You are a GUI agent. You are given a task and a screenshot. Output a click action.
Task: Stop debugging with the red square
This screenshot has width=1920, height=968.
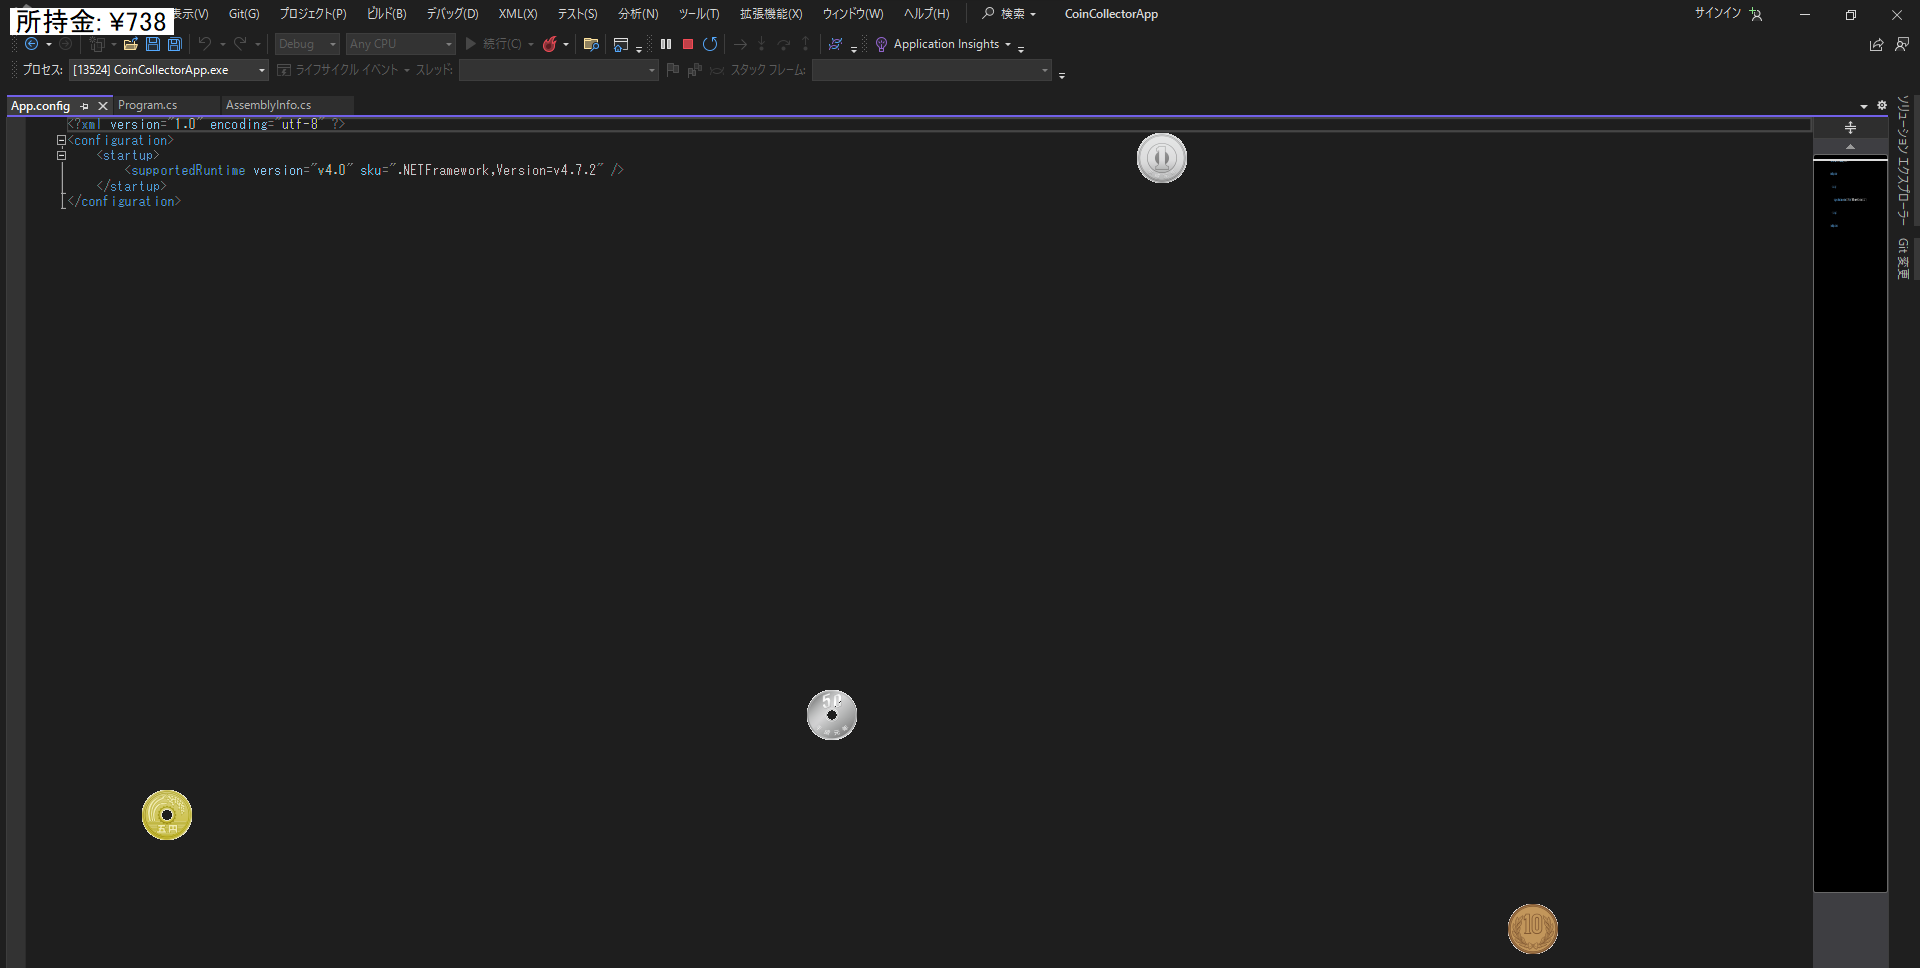click(x=688, y=44)
